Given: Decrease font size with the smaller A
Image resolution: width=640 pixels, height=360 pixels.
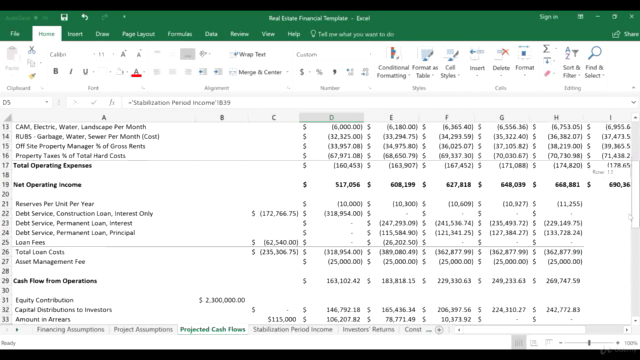Looking at the screenshot, I should coord(139,54).
